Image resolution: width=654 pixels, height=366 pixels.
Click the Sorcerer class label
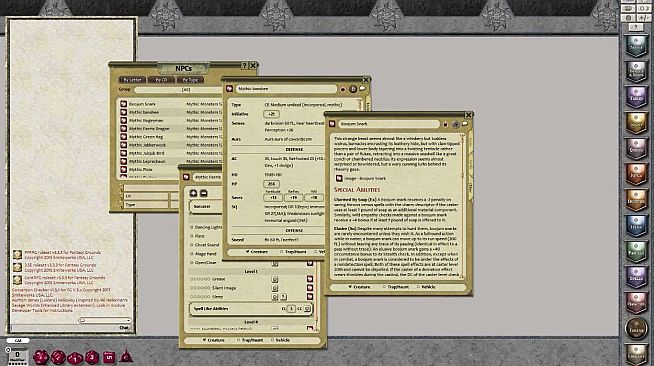pyautogui.click(x=202, y=206)
